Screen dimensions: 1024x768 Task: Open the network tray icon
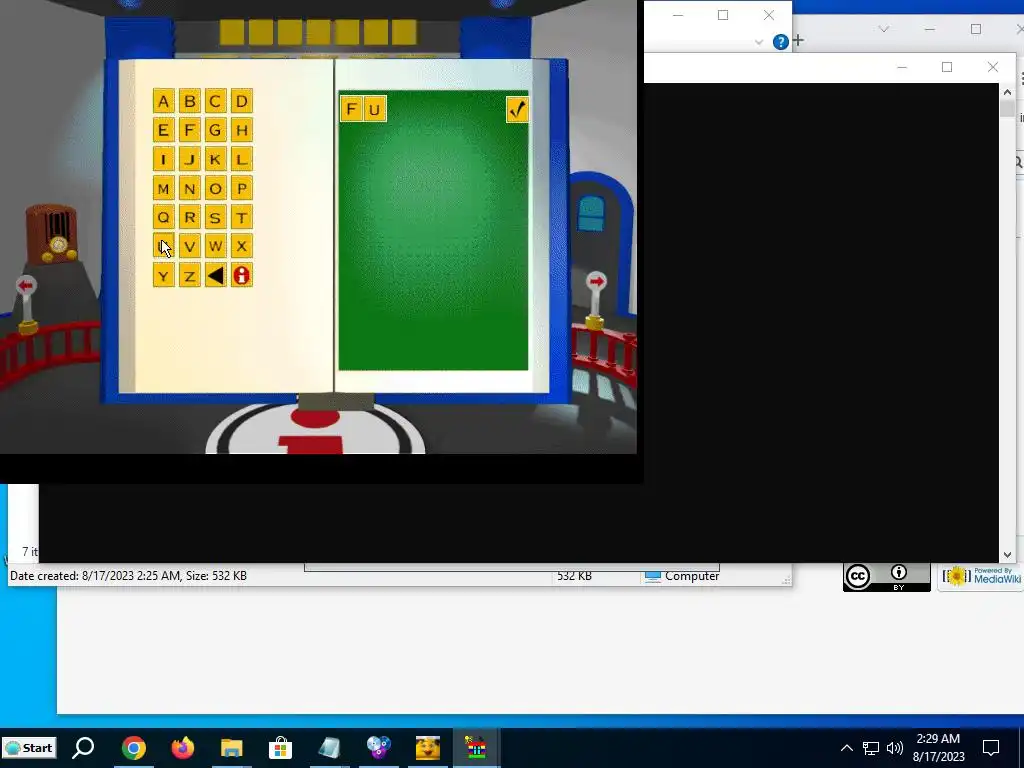[871, 748]
